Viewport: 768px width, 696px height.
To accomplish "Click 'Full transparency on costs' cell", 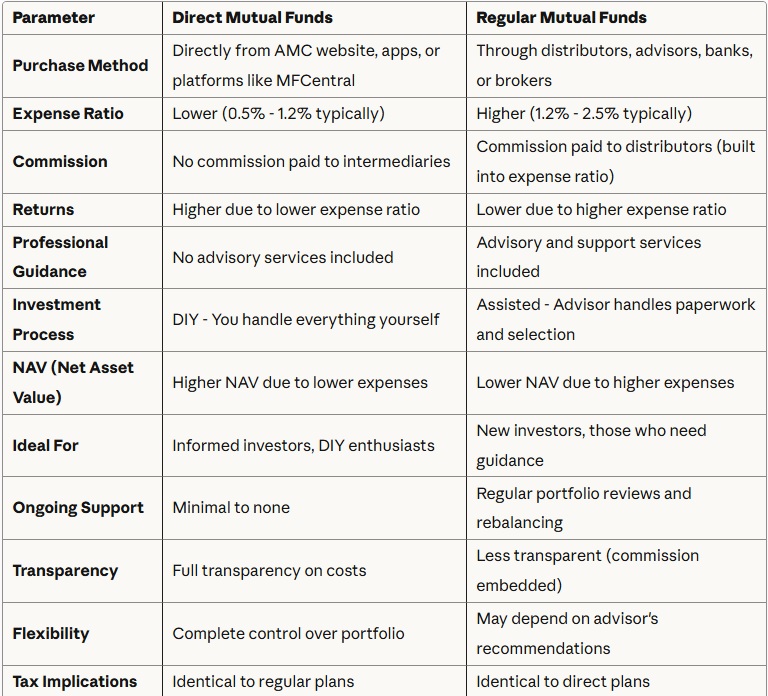I will coord(269,570).
